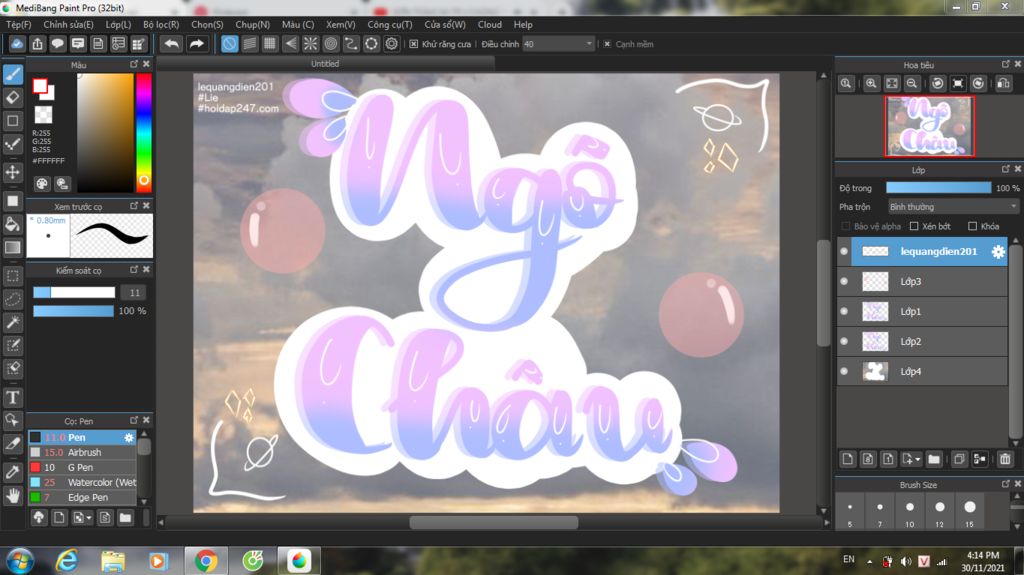1024x575 pixels.
Task: Open the Lớp(L) menu
Action: coord(118,24)
